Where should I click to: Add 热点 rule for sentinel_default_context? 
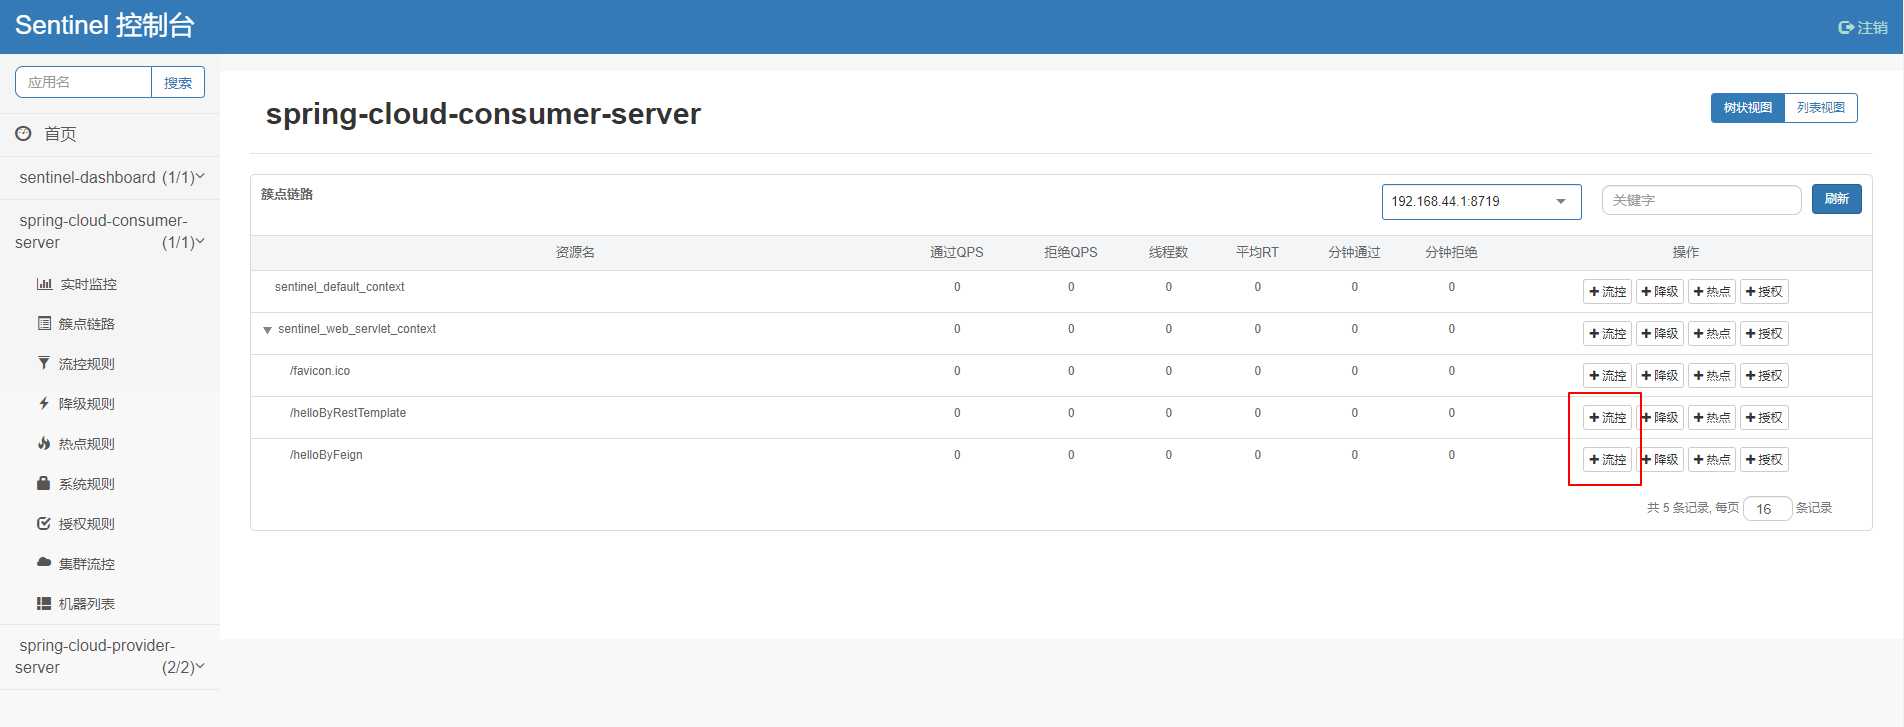tap(1712, 292)
